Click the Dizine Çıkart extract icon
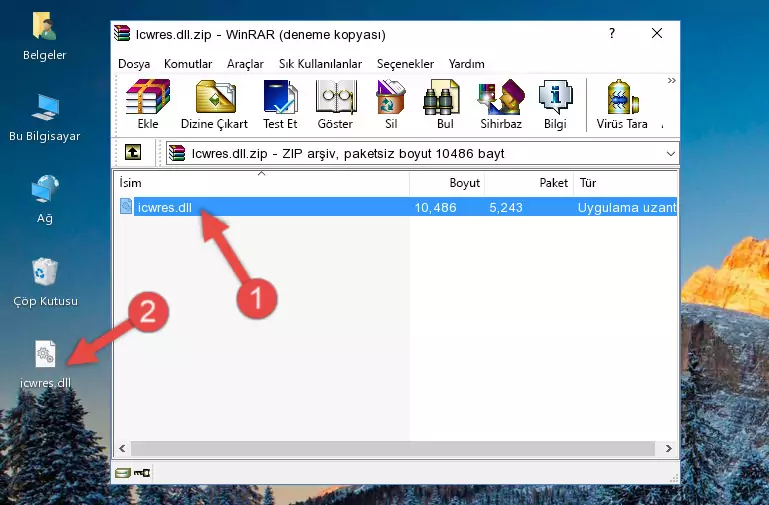The width and height of the screenshot is (769, 505). click(x=214, y=104)
